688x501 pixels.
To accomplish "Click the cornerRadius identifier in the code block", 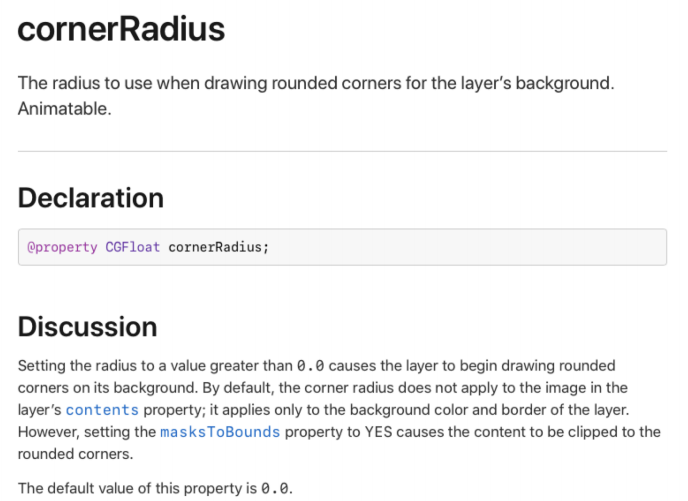I will [216, 247].
